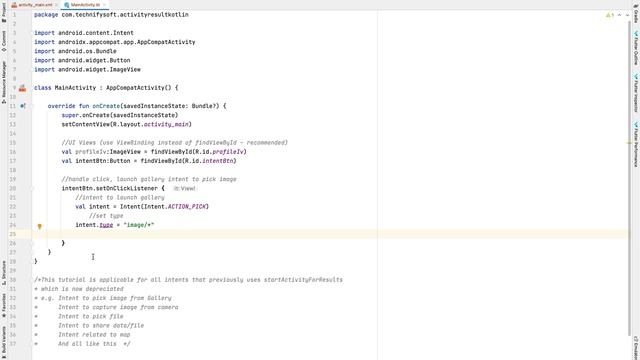Place cursor on empty highlighted line 25
The height and width of the screenshot is (360, 640).
(331, 234)
